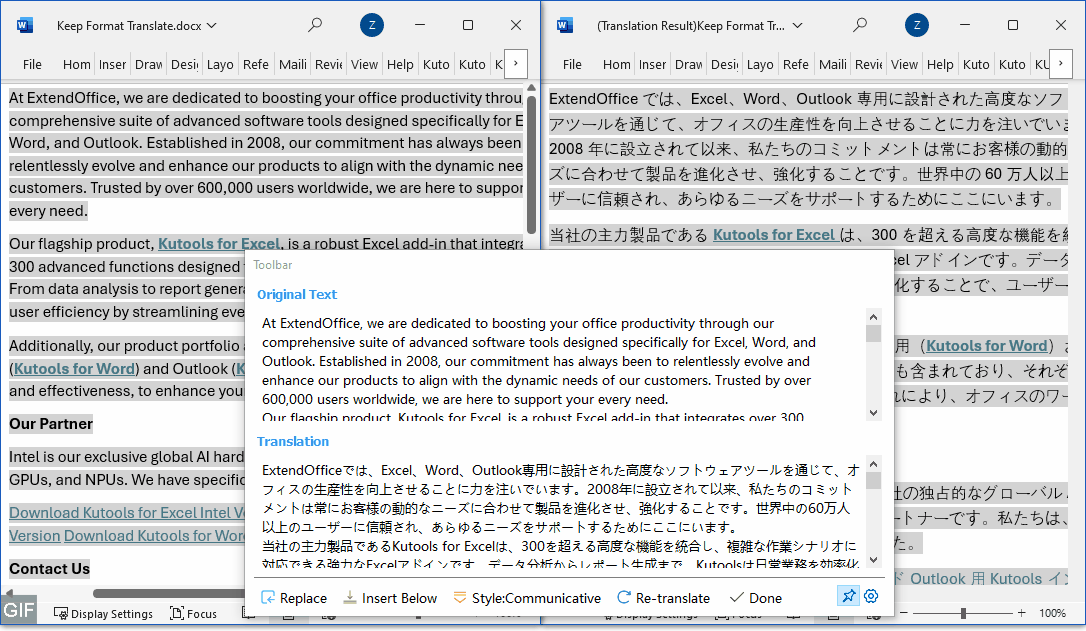Open the Help tab in Translation Result window
This screenshot has width=1086, height=631.
tap(941, 64)
